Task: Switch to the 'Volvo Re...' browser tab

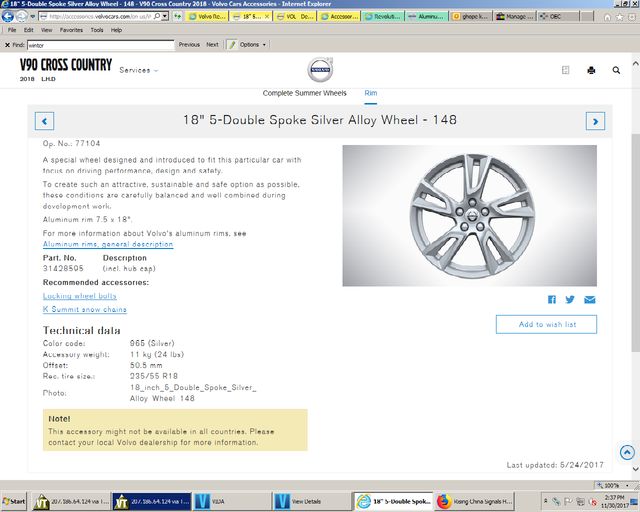Action: [x=207, y=16]
